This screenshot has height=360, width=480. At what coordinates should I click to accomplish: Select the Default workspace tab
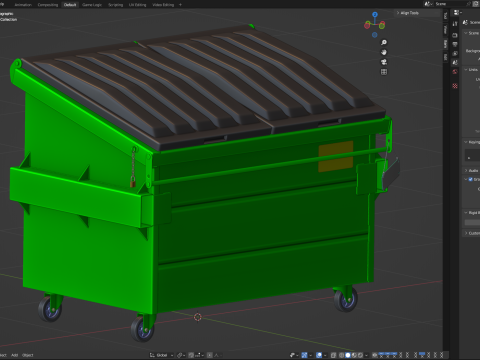click(70, 5)
